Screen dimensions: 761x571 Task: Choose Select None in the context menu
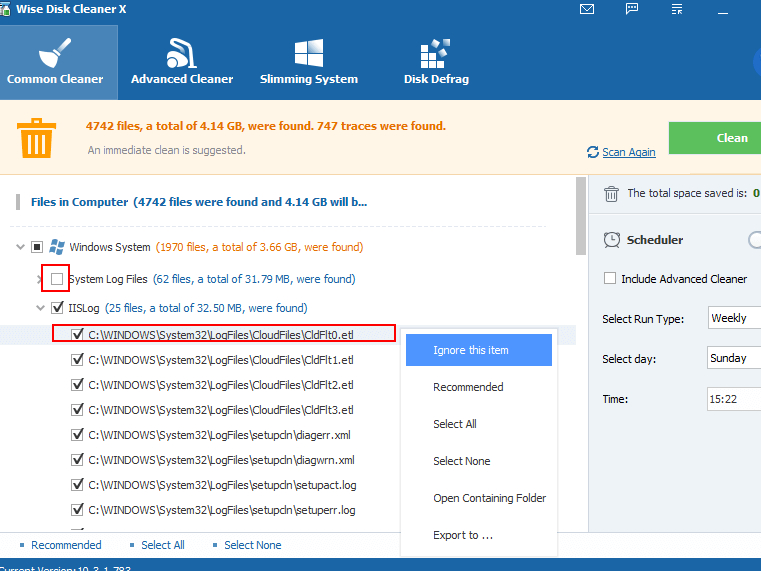(x=479, y=461)
